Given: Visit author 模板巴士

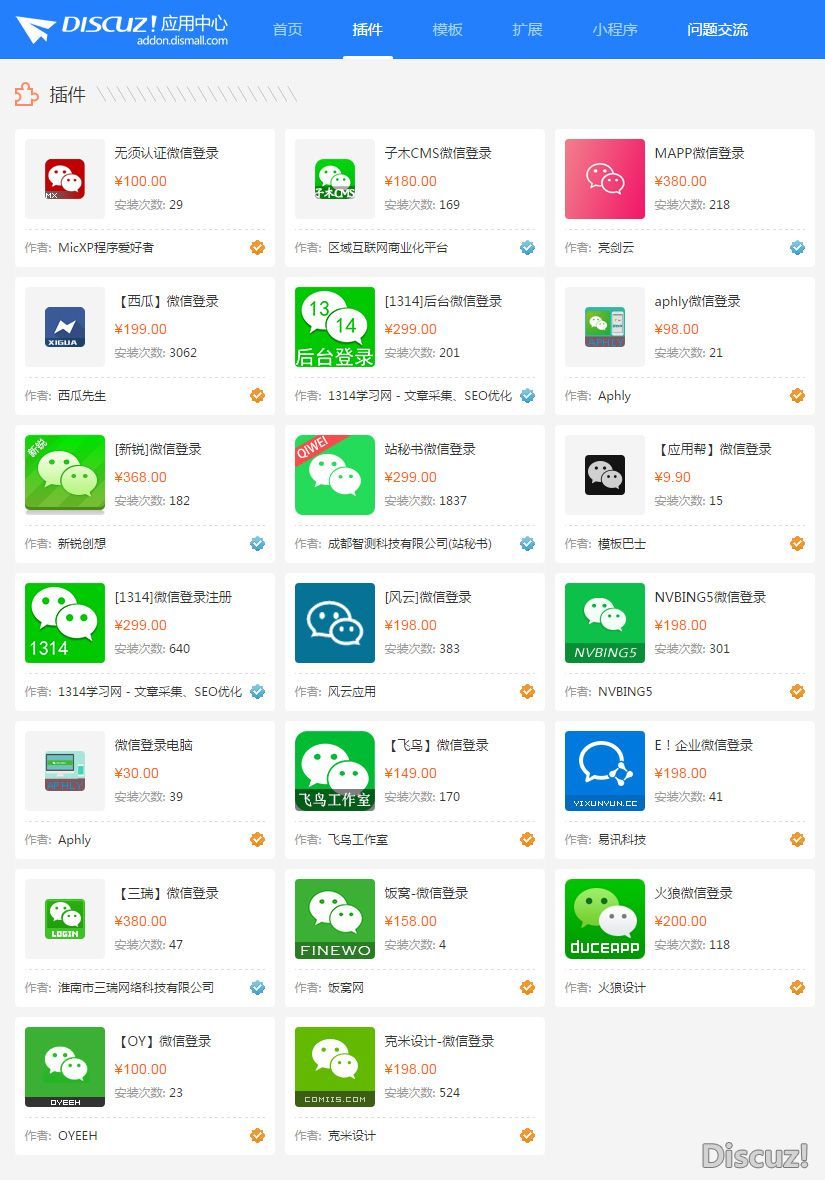Looking at the screenshot, I should pos(622,543).
